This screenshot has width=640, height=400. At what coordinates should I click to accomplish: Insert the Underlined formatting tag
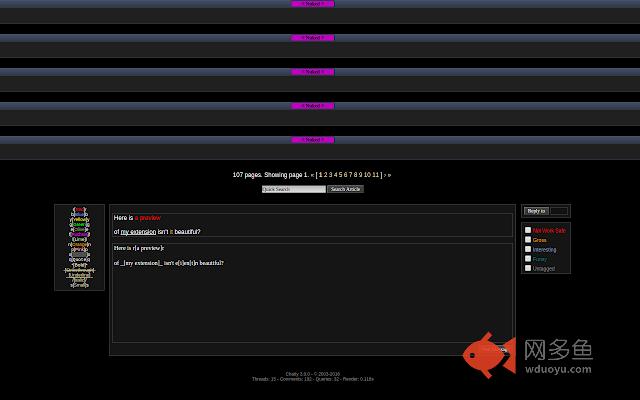pyautogui.click(x=80, y=275)
